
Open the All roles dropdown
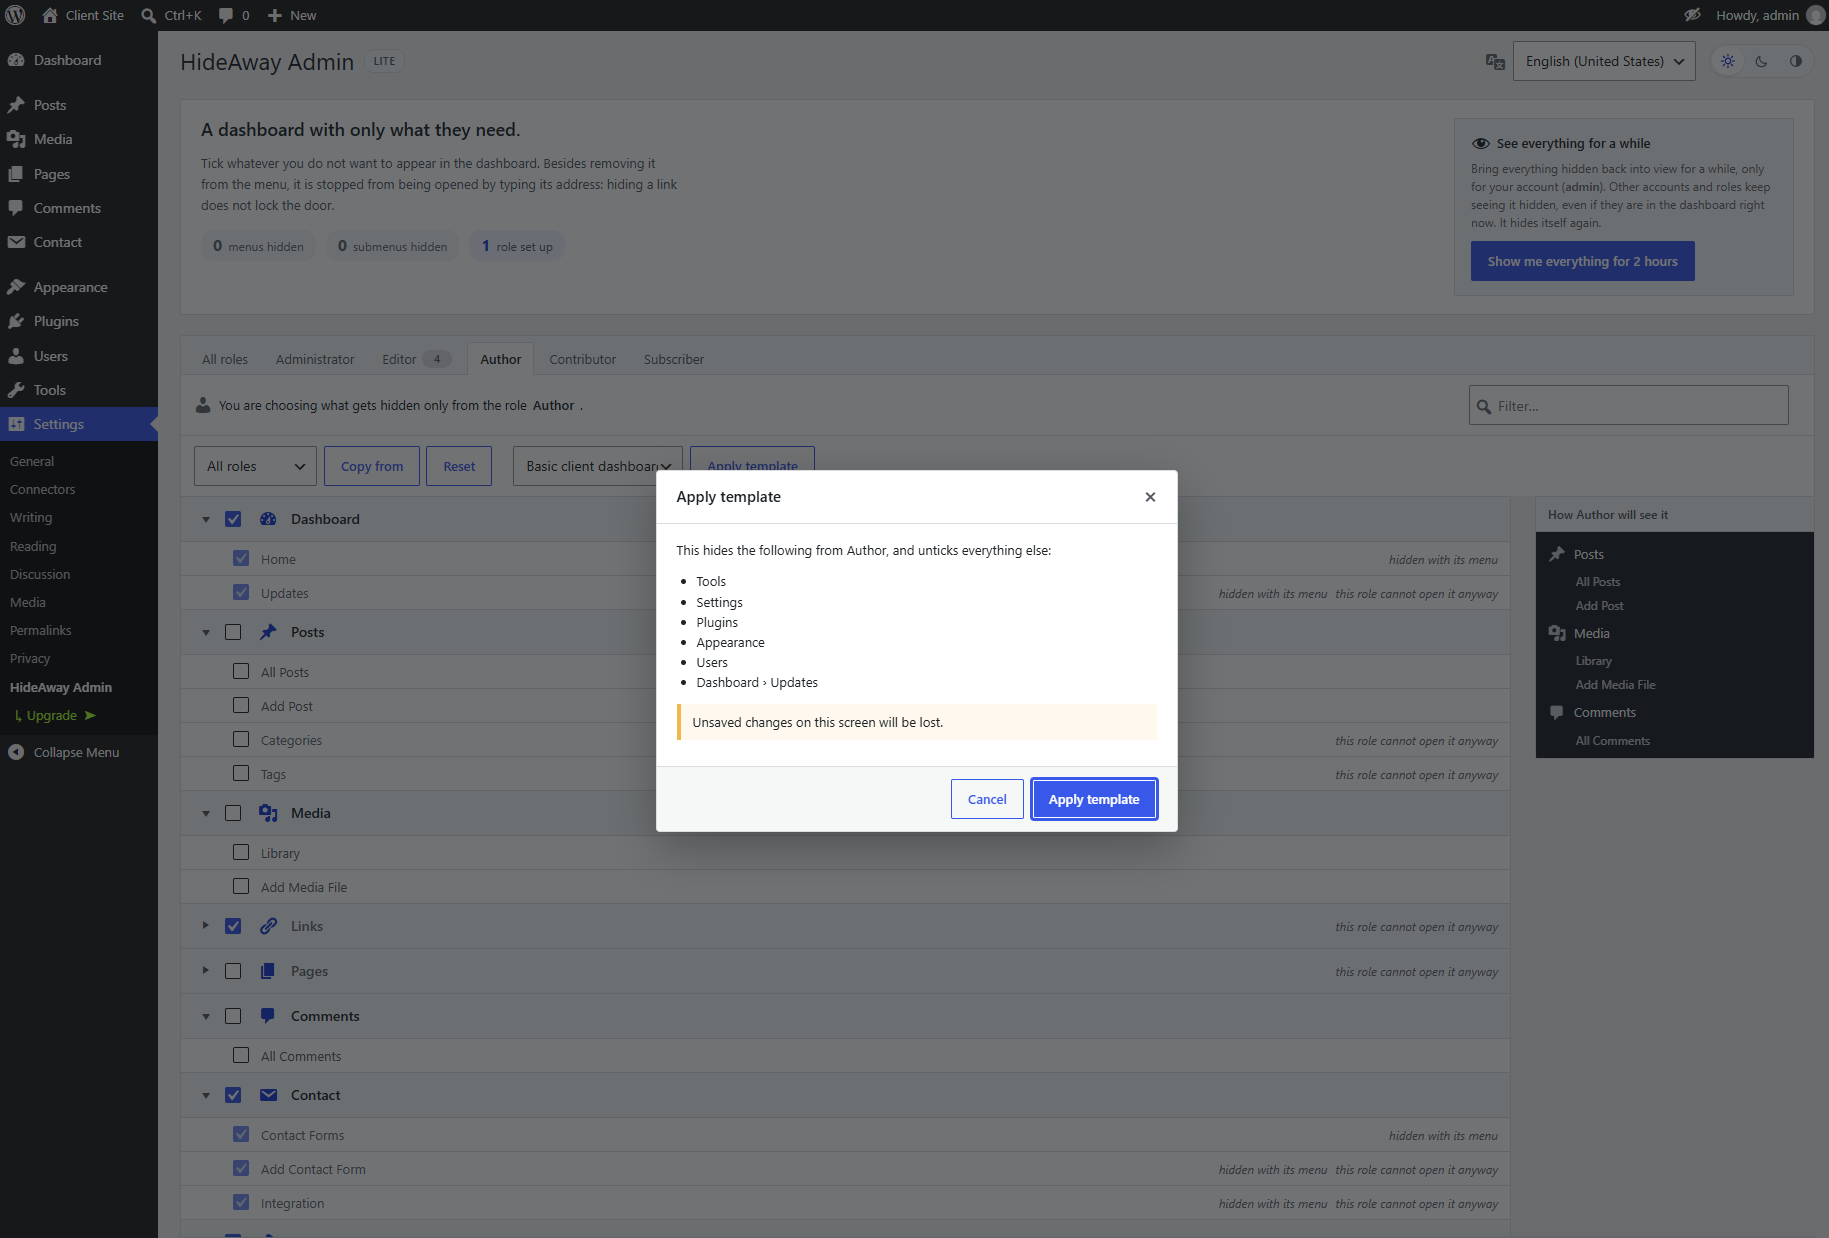255,466
